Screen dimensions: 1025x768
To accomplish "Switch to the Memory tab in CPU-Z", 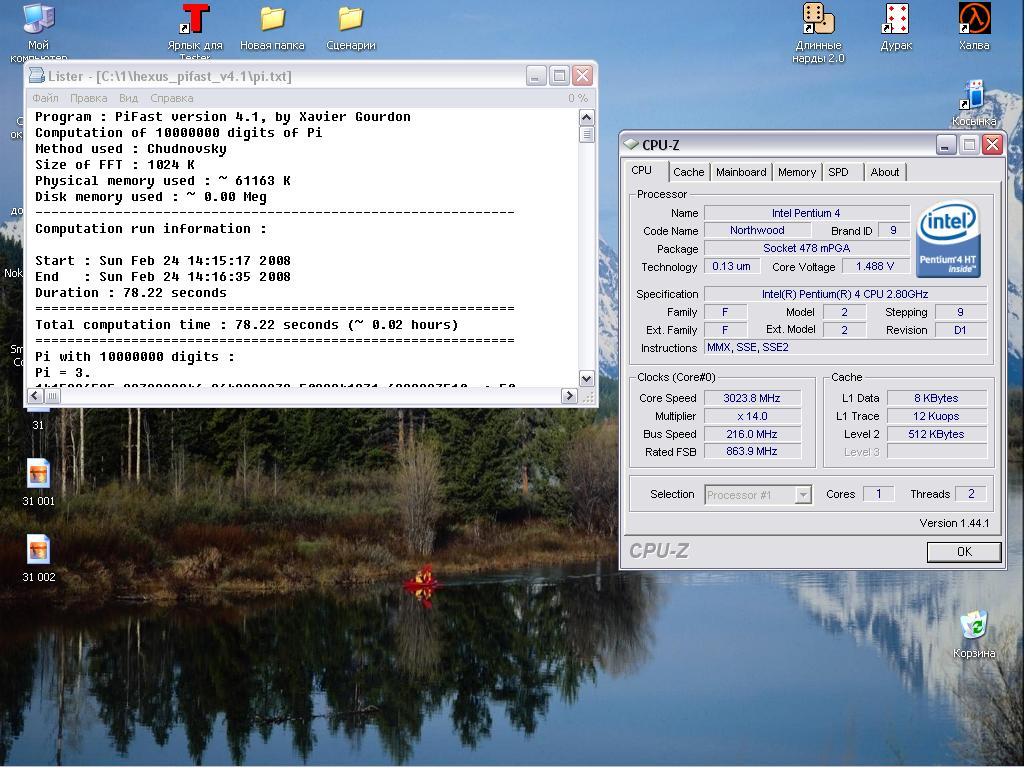I will 796,172.
